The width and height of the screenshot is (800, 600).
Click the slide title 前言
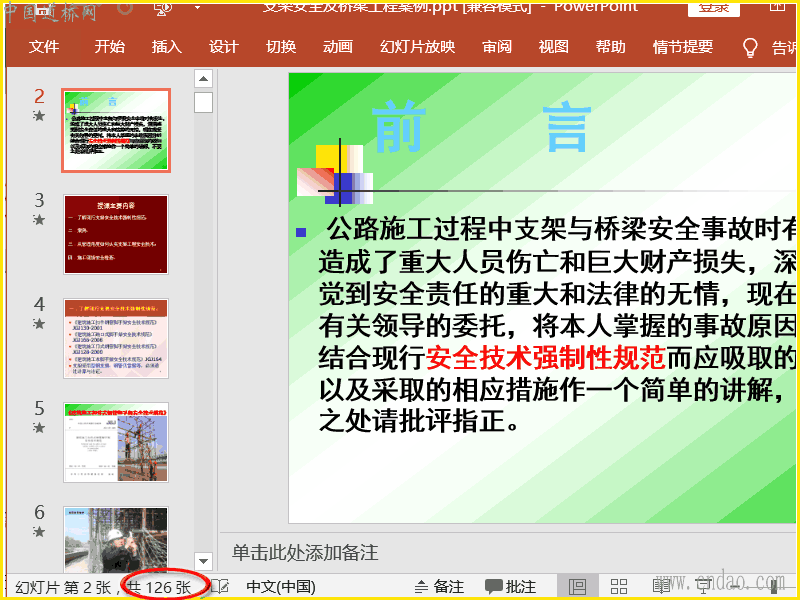tap(482, 127)
